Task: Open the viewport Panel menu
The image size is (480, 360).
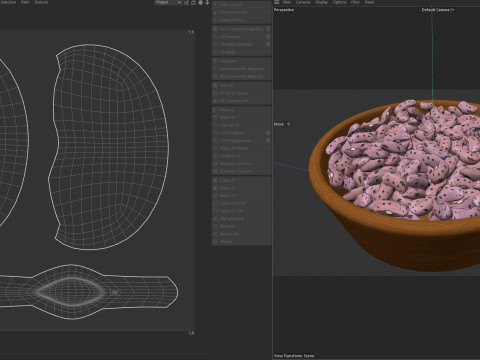Action: [x=369, y=2]
